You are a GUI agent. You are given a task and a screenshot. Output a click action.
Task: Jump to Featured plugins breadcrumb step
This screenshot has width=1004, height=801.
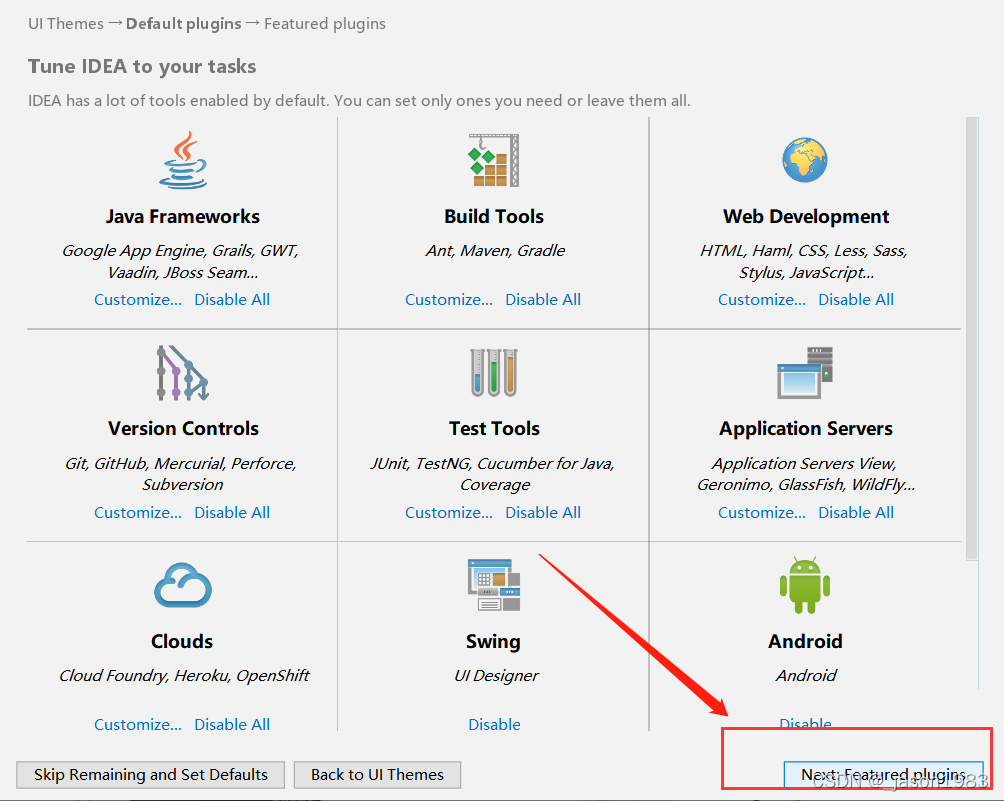click(x=325, y=24)
